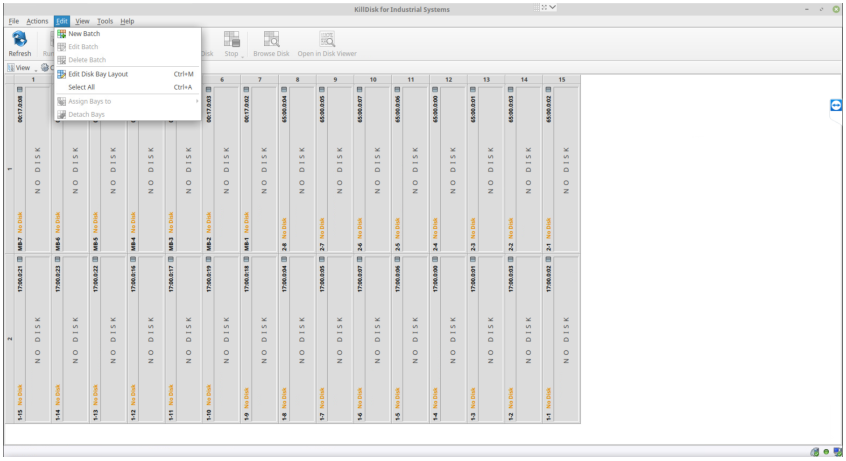
Task: Click the rightmost status bar tray icon
Action: tap(837, 452)
